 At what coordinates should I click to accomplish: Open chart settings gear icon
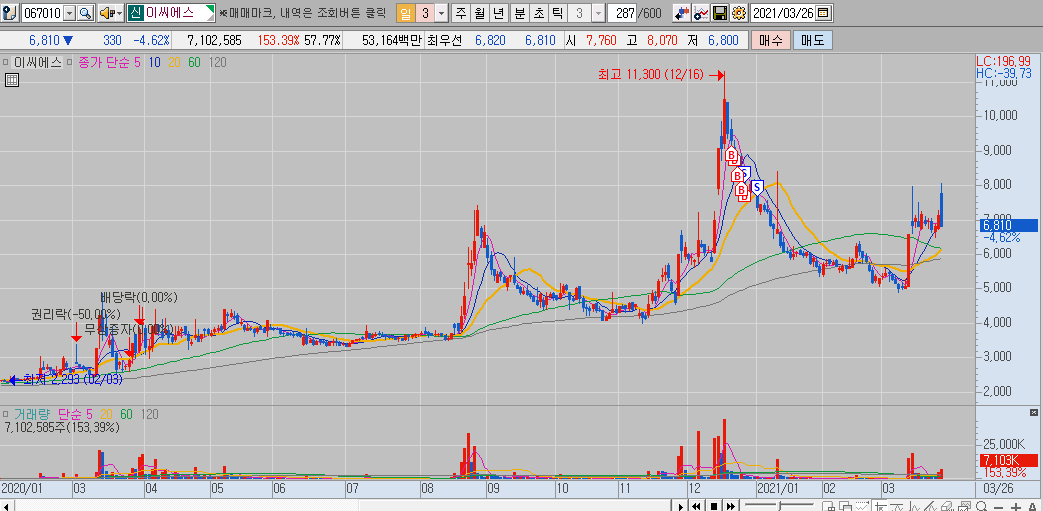(x=738, y=13)
